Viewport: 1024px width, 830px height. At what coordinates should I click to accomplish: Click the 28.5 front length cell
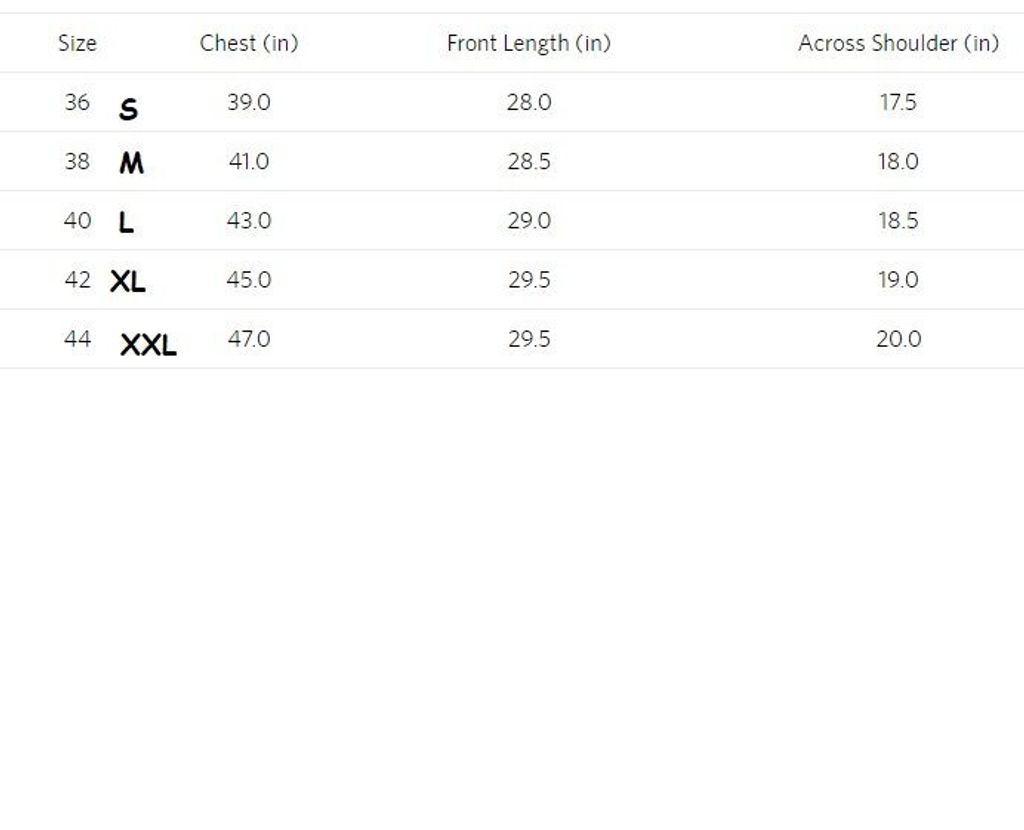529,161
